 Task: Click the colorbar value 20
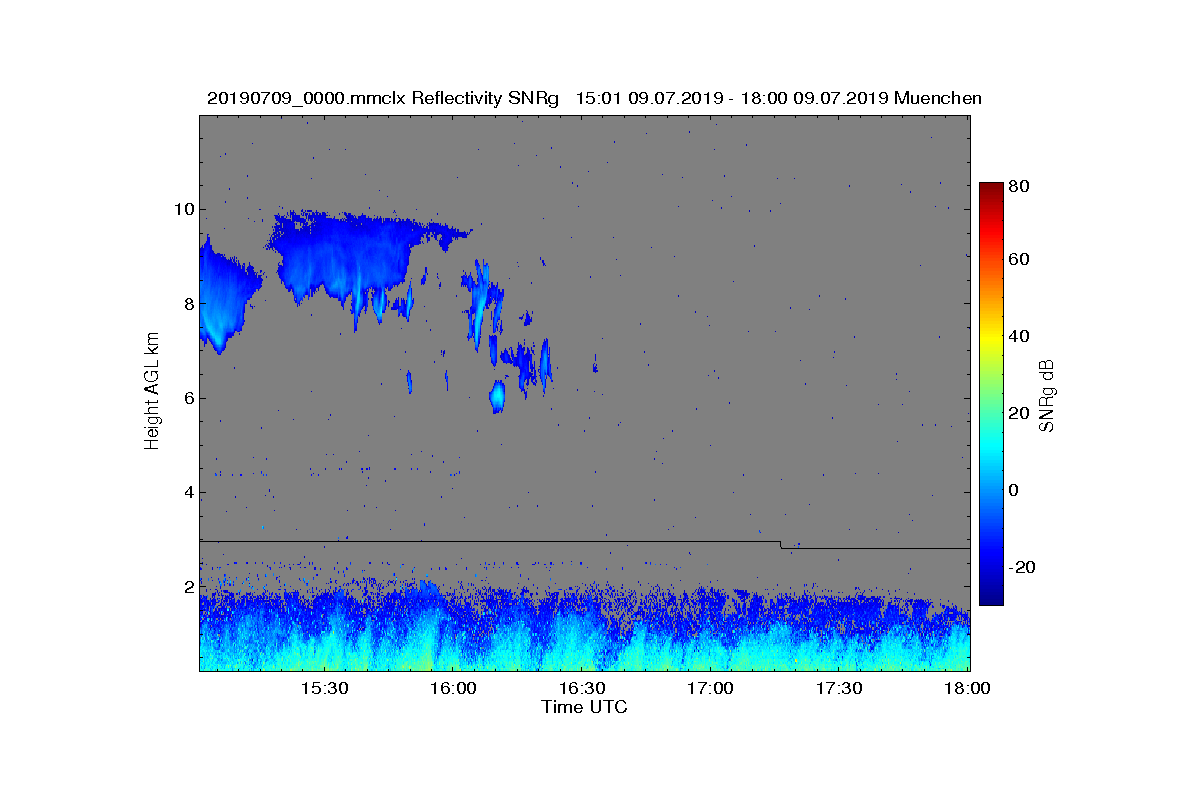point(1020,413)
